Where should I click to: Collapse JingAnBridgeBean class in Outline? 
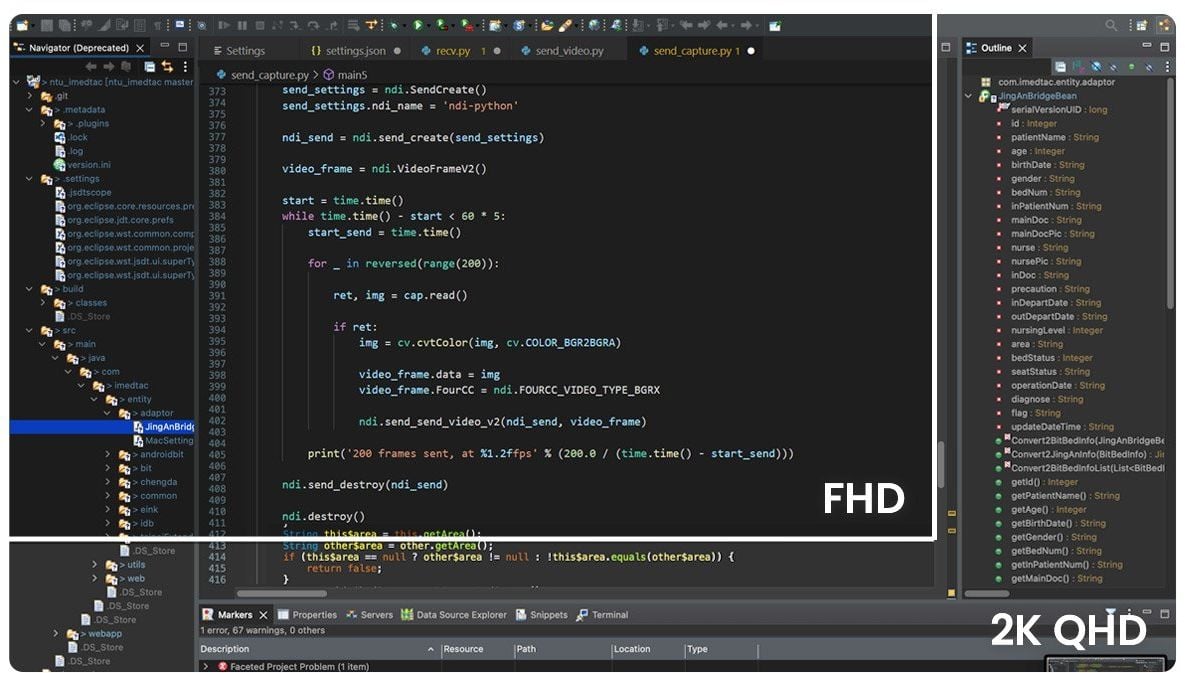(968, 96)
